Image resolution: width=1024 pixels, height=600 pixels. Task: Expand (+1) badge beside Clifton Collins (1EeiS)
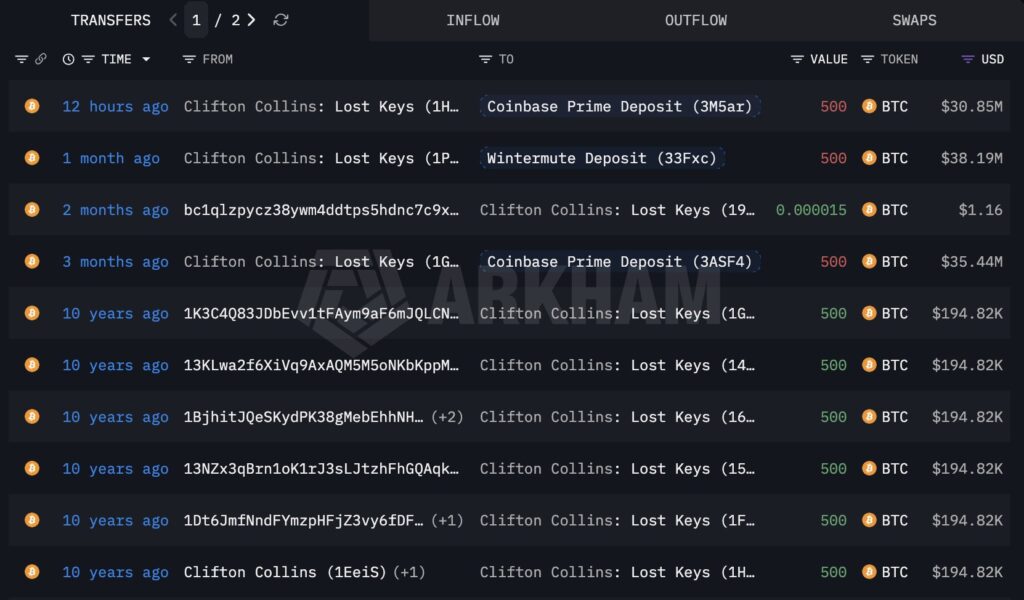(x=409, y=572)
